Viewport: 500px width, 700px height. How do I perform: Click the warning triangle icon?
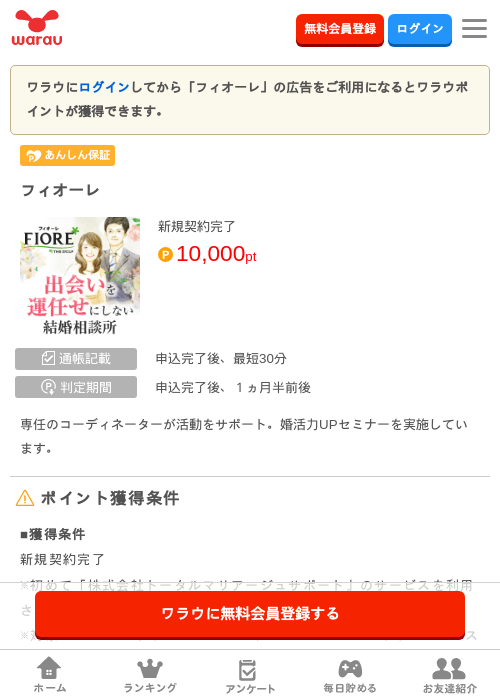(x=25, y=498)
